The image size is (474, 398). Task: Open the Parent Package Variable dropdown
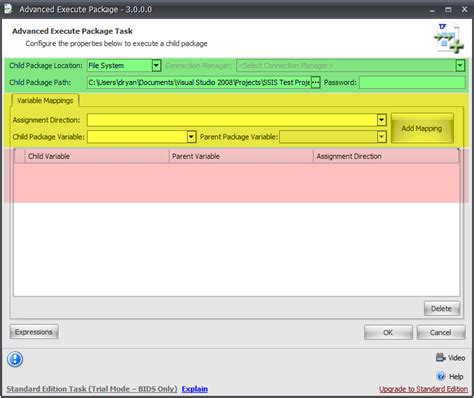click(382, 137)
